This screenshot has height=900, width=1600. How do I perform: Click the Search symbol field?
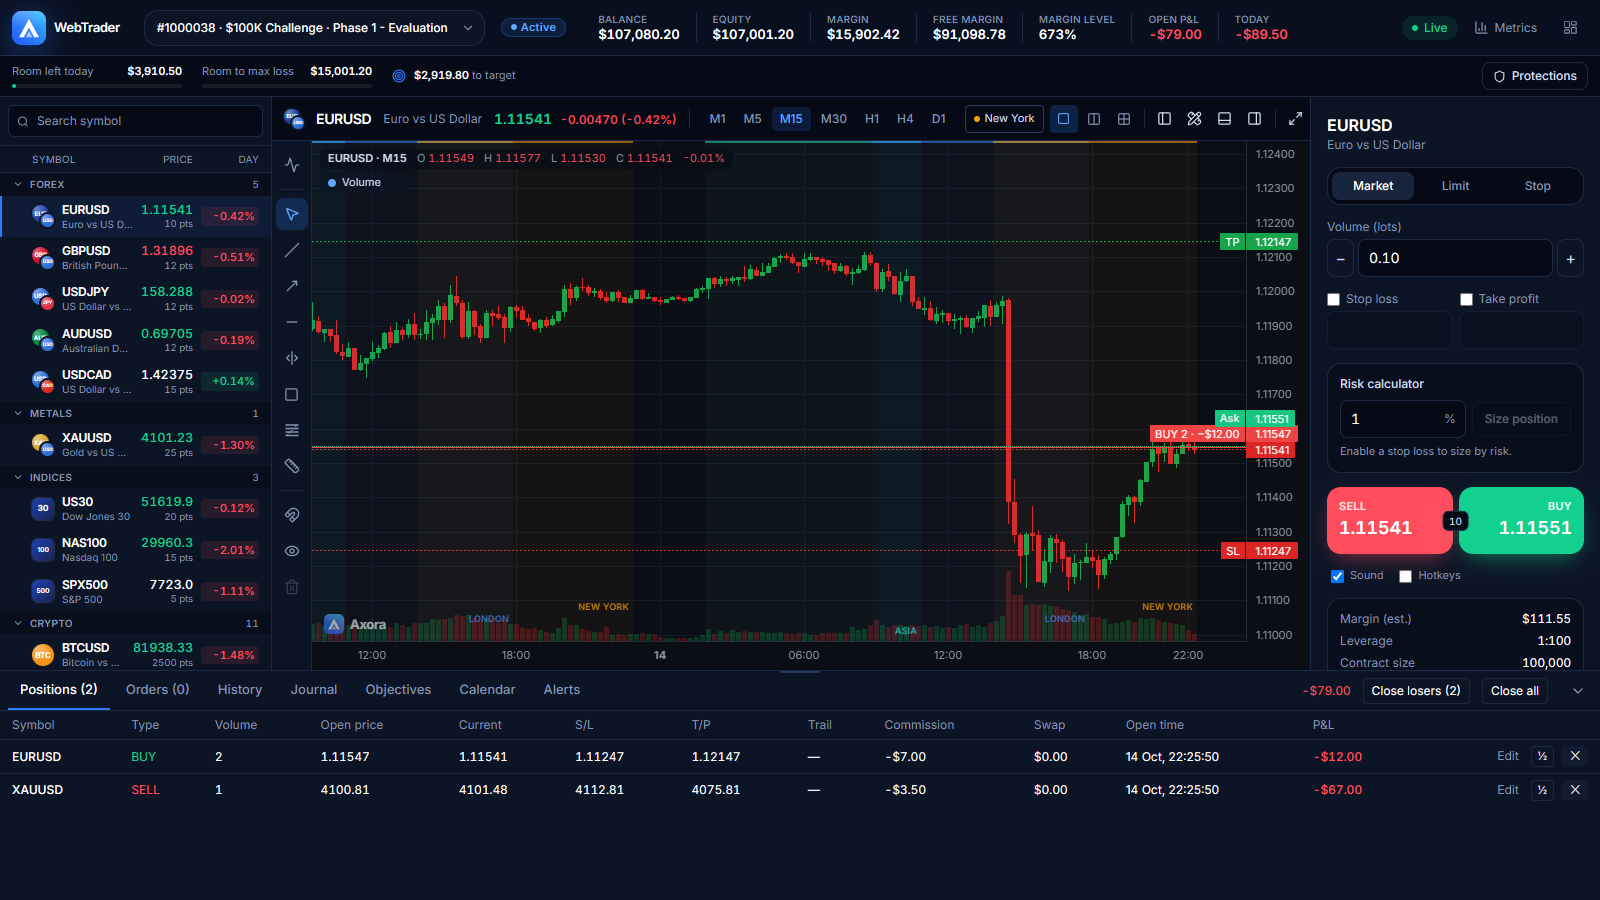pos(136,121)
